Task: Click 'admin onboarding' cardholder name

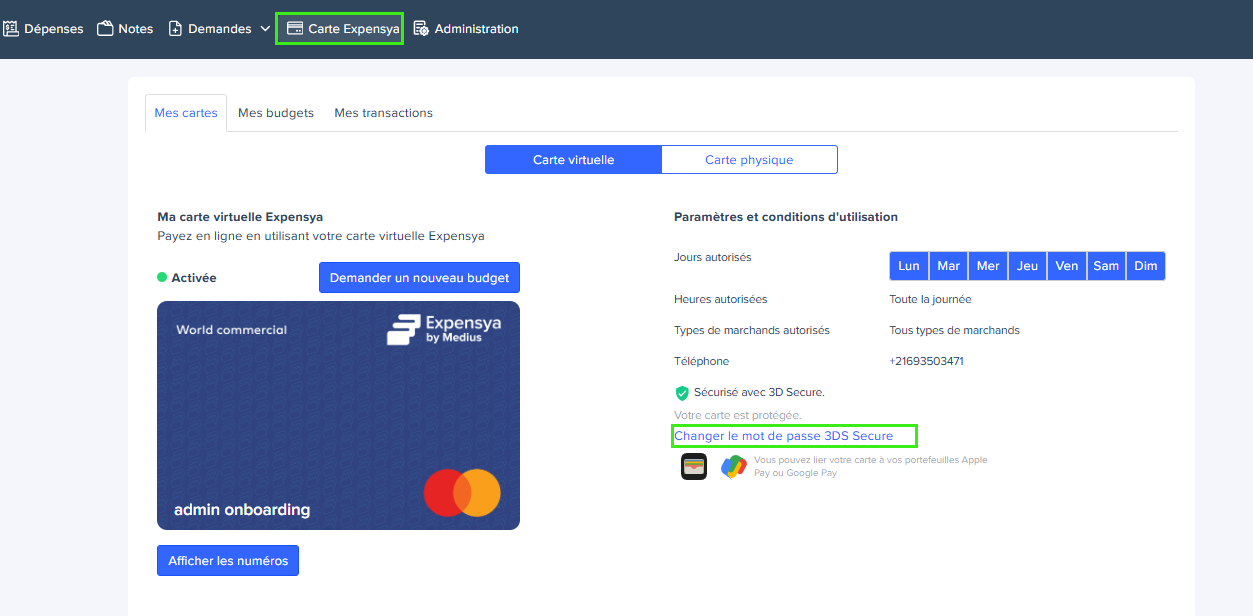Action: [242, 510]
